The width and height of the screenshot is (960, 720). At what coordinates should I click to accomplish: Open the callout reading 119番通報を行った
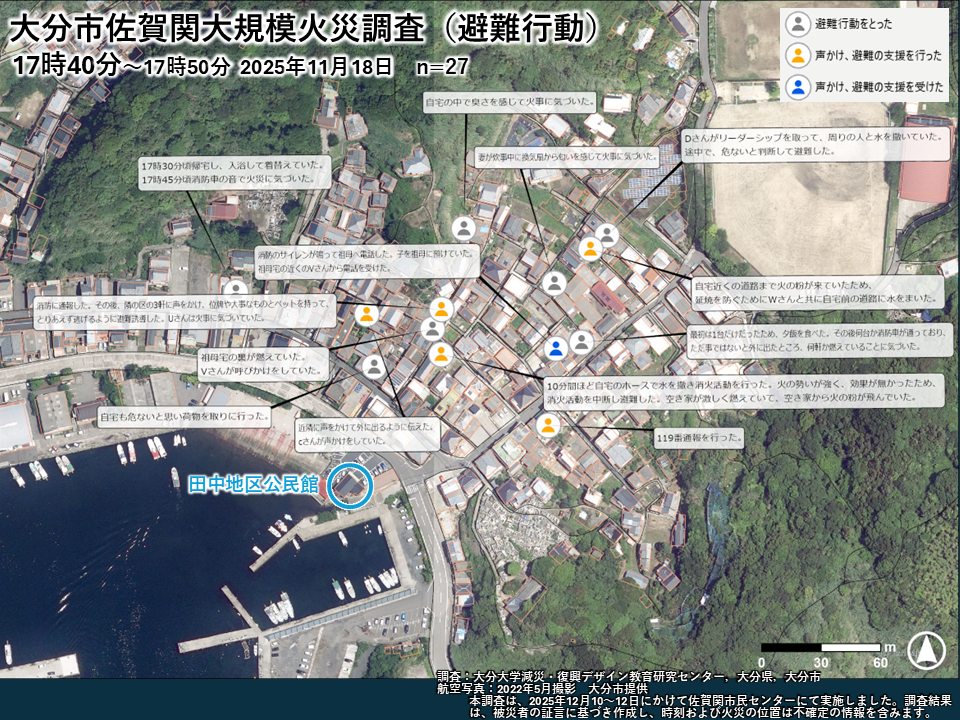(x=699, y=437)
